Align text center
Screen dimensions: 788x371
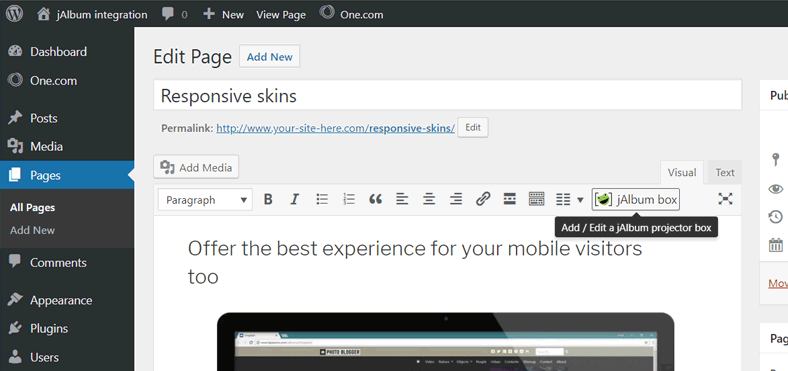pyautogui.click(x=429, y=200)
